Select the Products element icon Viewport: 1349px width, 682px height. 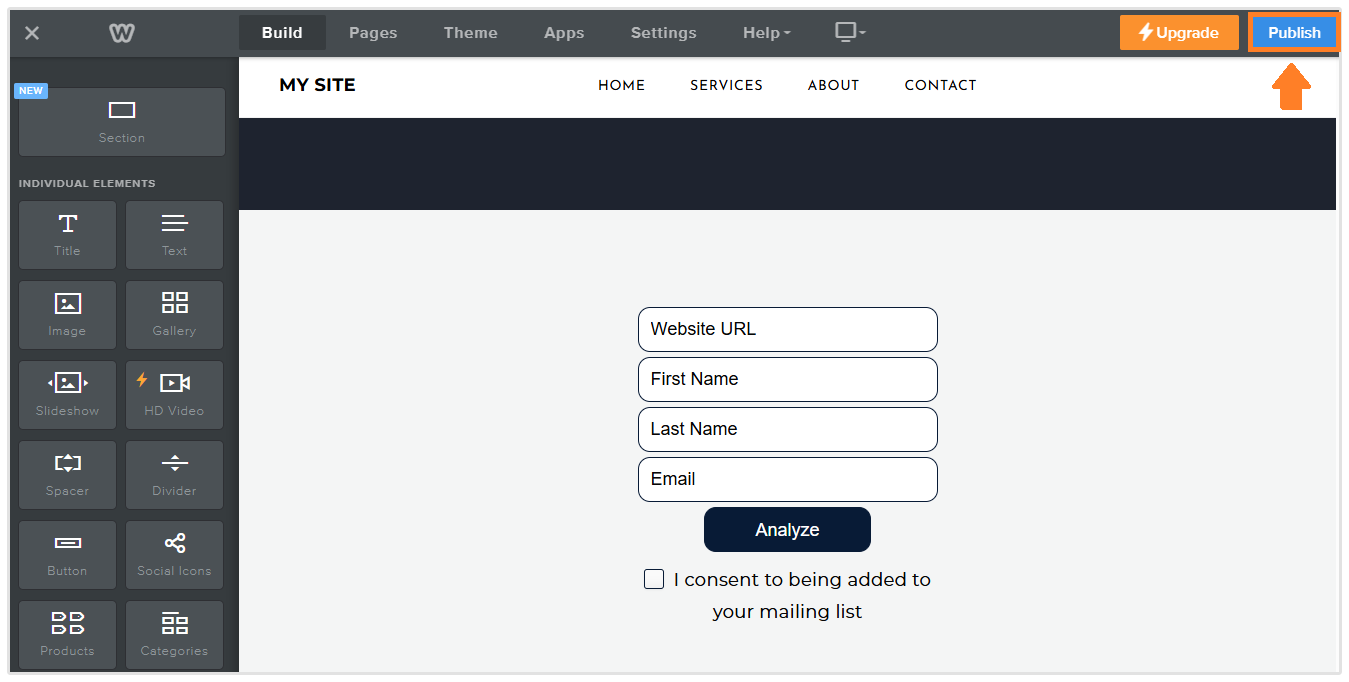point(67,634)
